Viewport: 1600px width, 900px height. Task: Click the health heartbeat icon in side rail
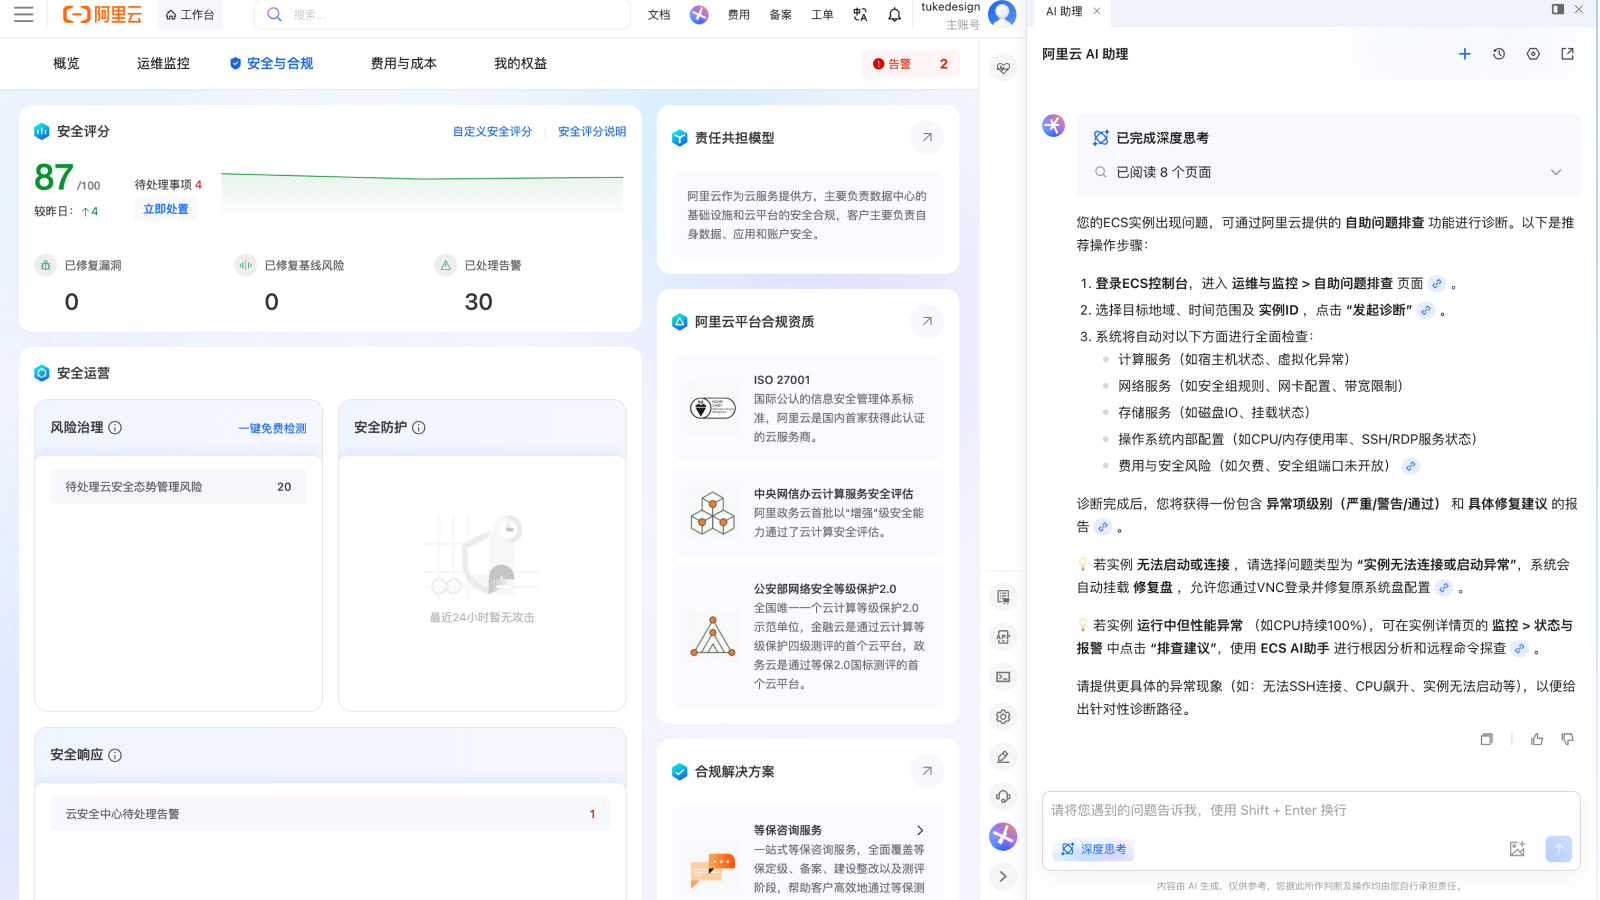point(1003,68)
